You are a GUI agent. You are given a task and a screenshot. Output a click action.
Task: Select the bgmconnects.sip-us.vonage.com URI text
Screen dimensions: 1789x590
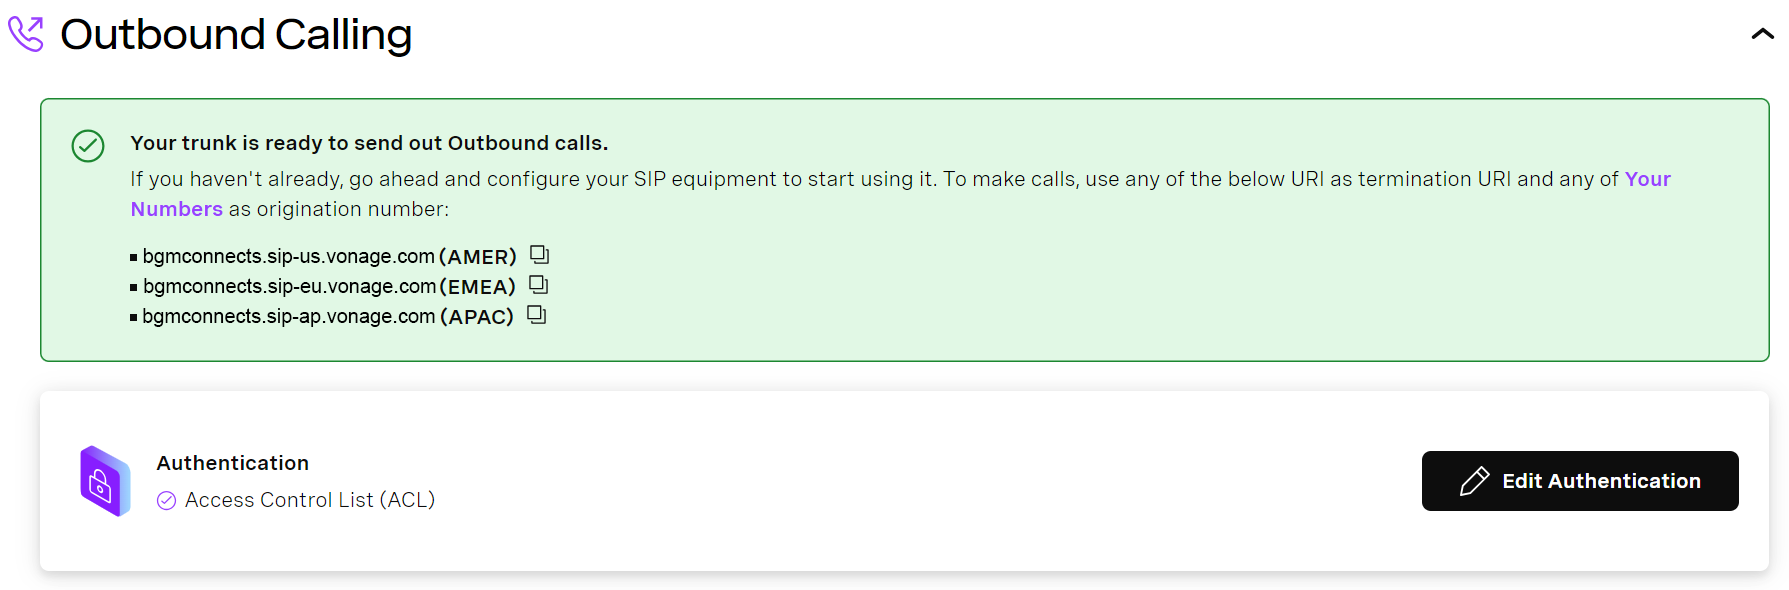pyautogui.click(x=288, y=257)
